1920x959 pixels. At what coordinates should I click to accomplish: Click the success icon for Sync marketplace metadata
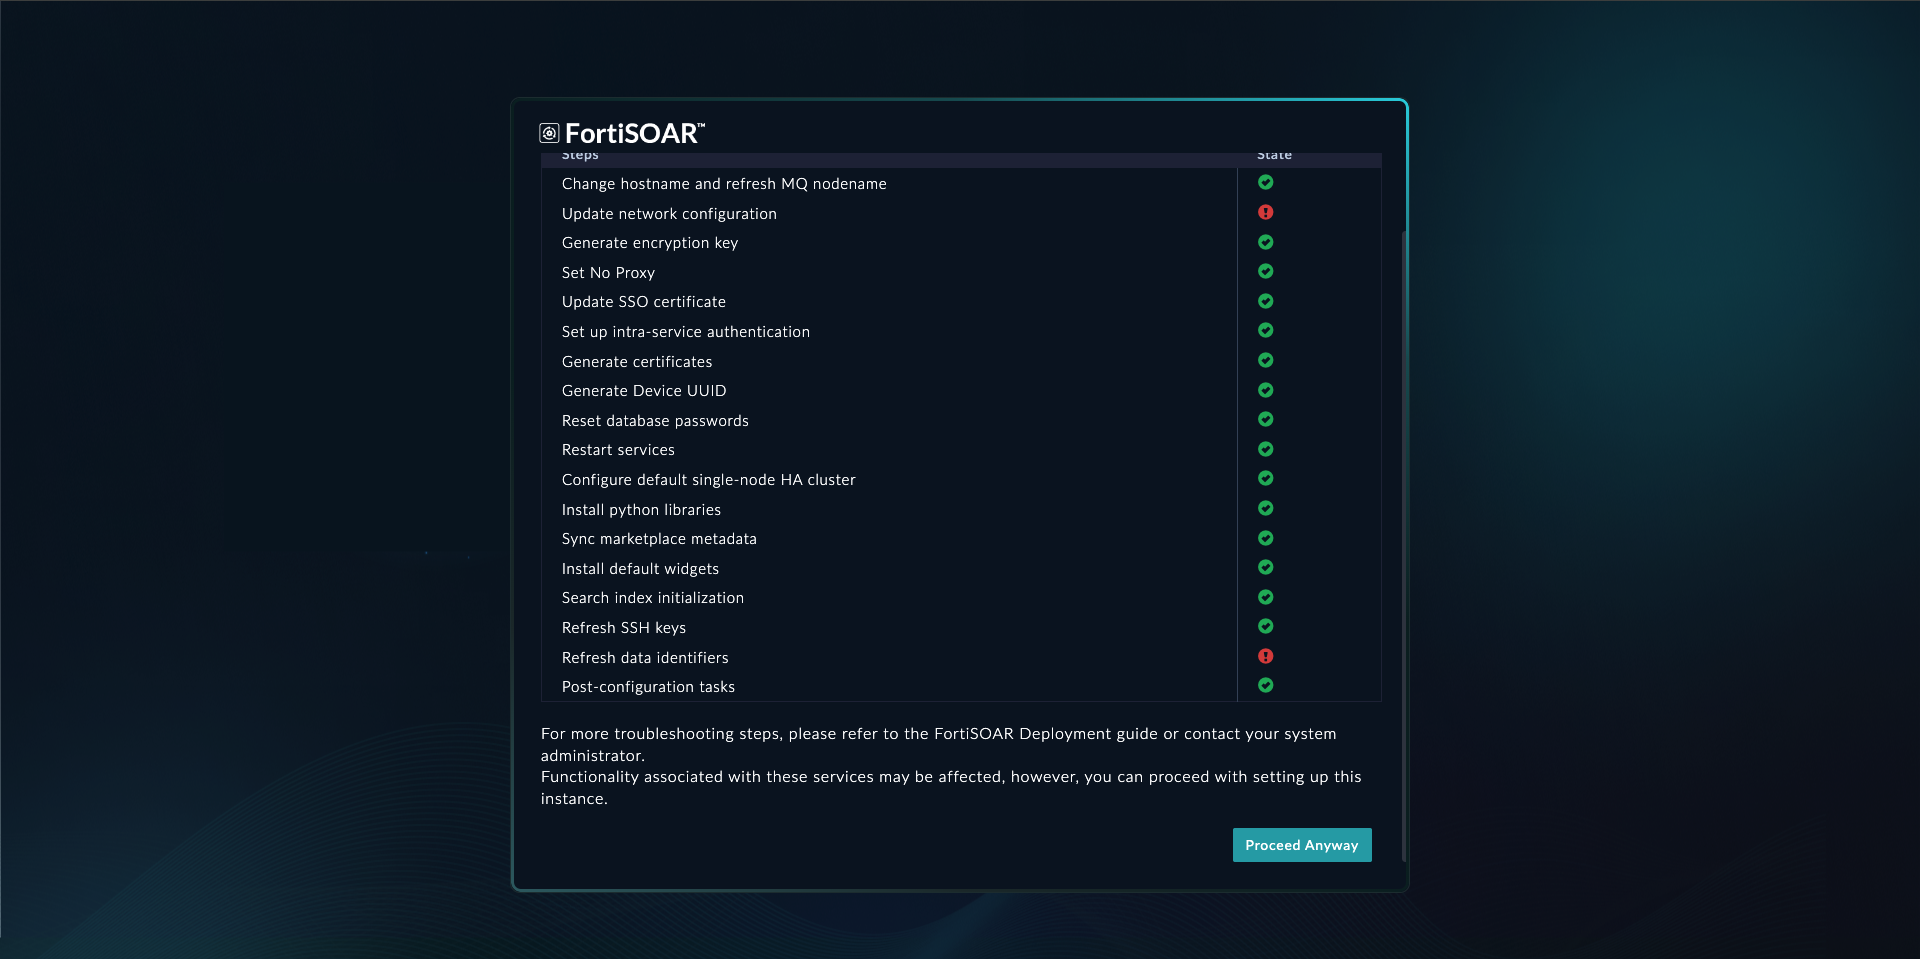tap(1265, 538)
